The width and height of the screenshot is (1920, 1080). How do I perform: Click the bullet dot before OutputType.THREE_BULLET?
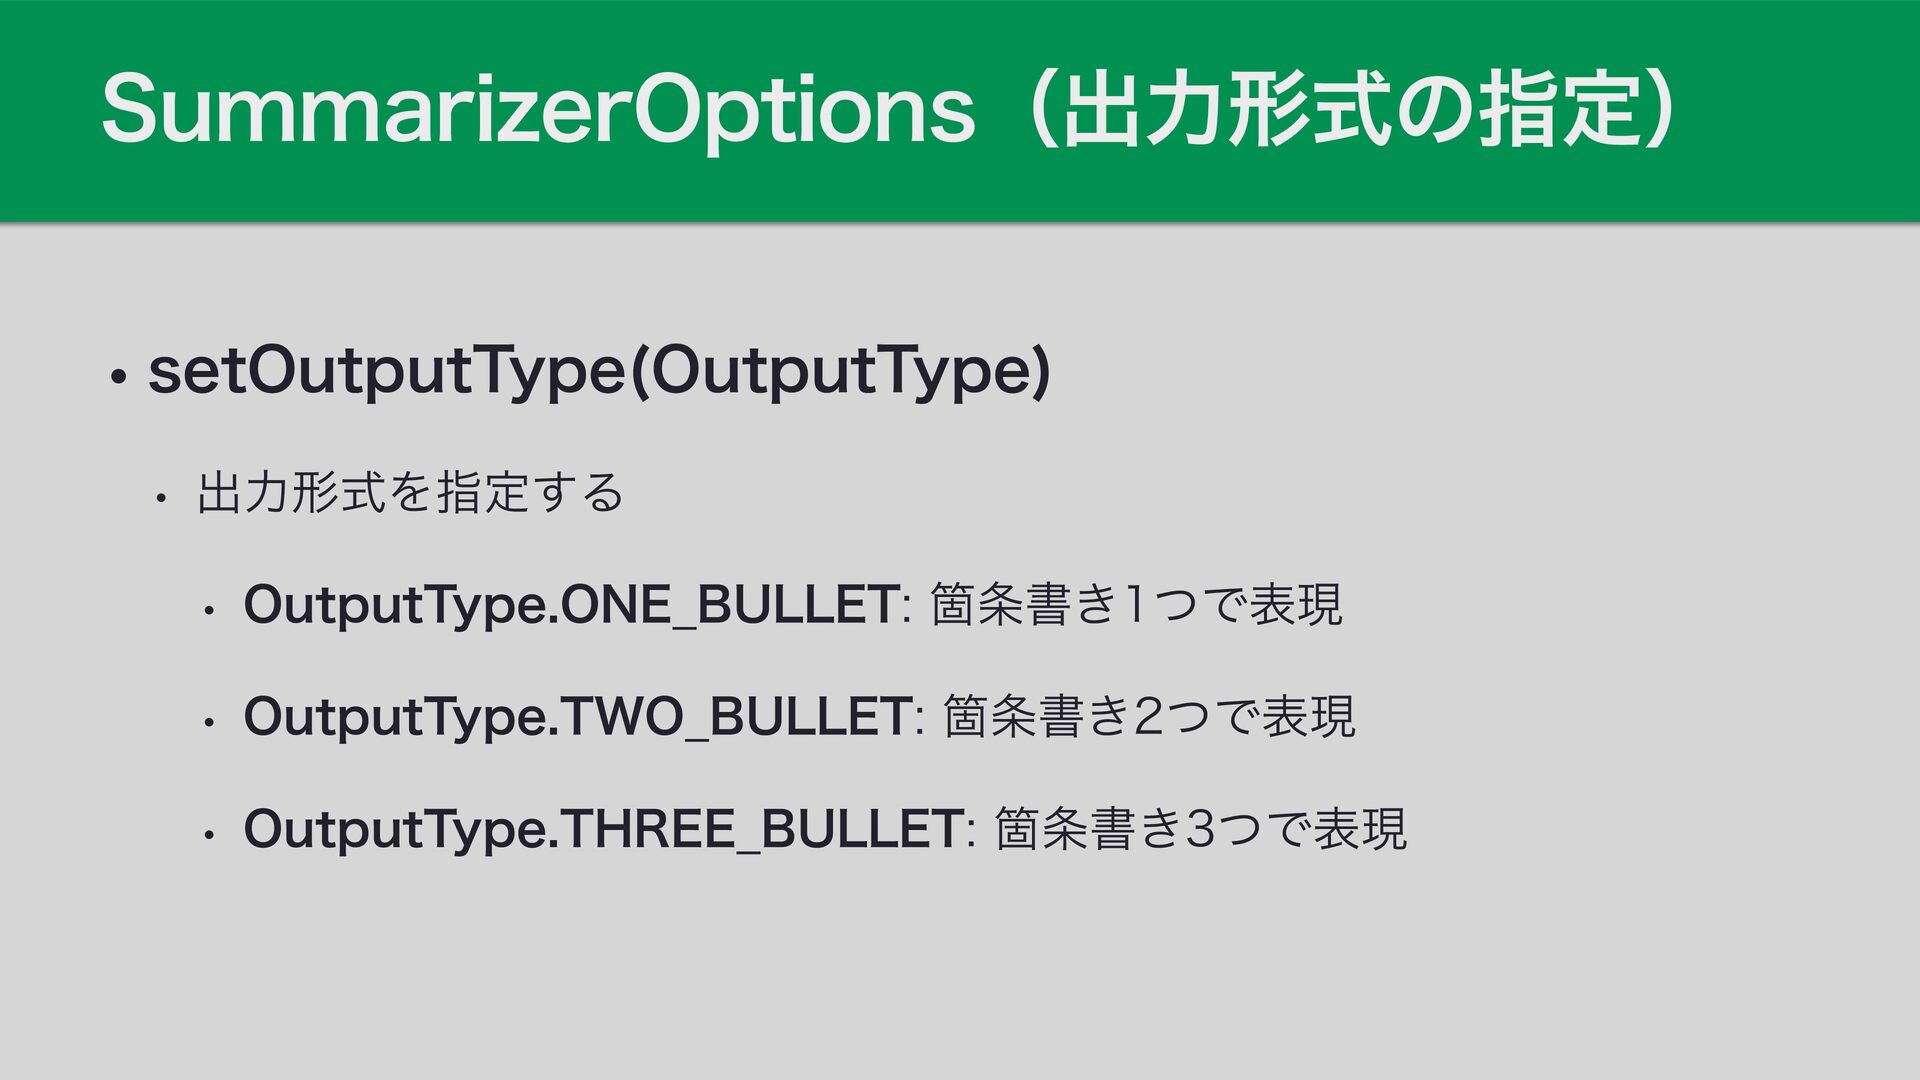pyautogui.click(x=207, y=834)
